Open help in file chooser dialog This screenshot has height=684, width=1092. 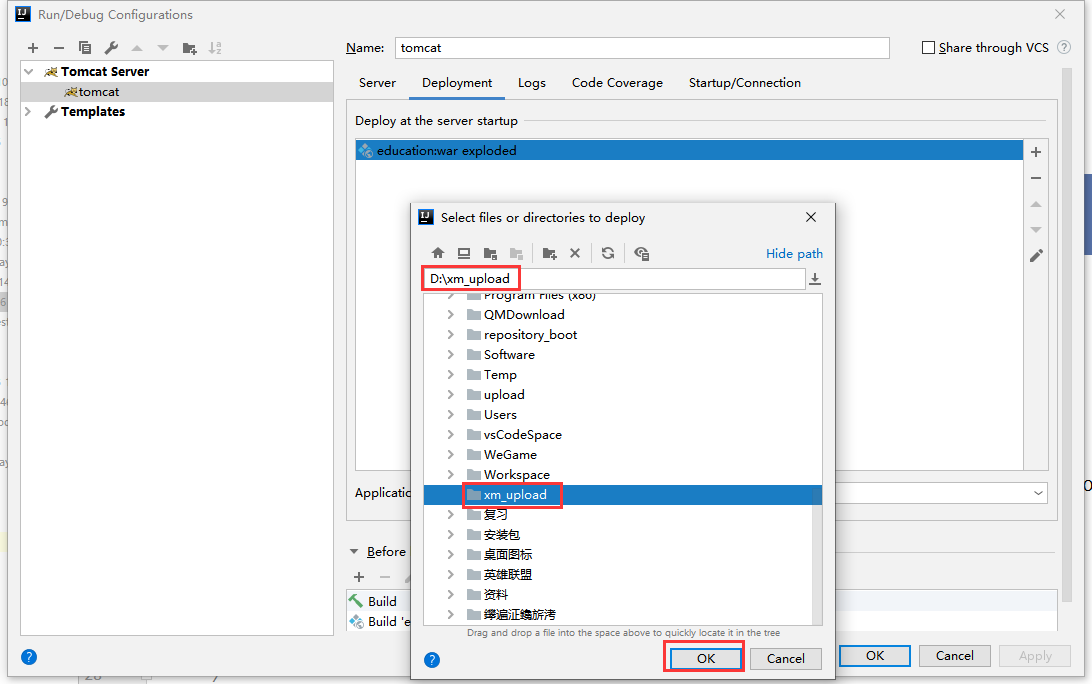432,660
